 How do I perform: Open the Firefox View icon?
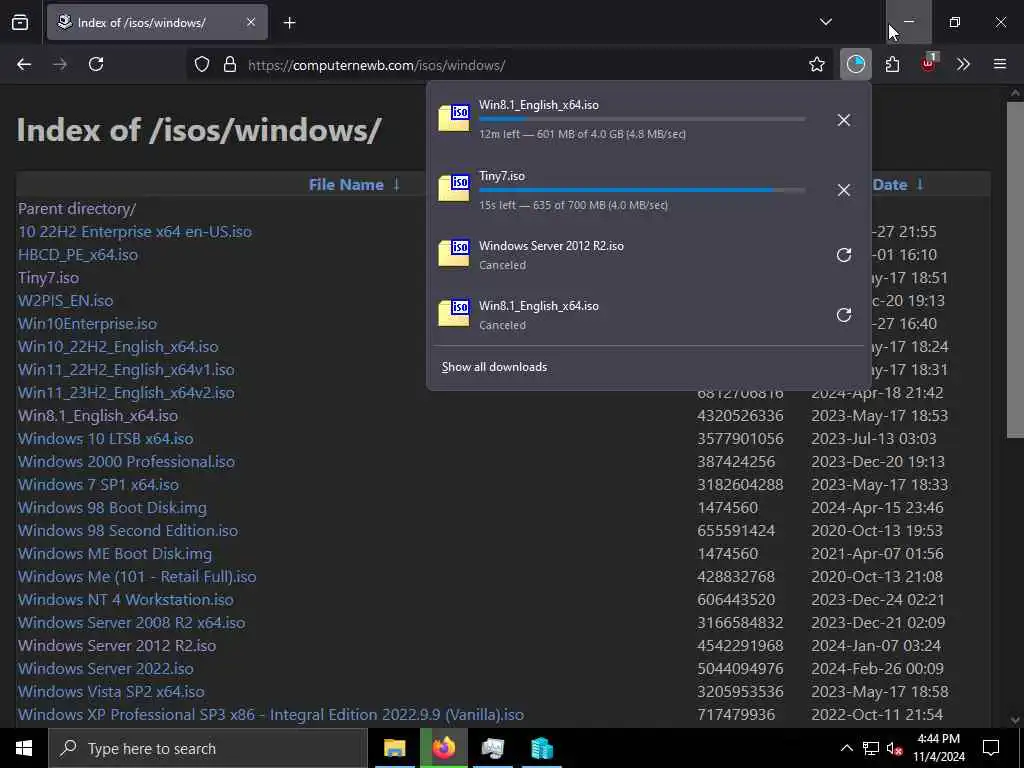click(20, 23)
